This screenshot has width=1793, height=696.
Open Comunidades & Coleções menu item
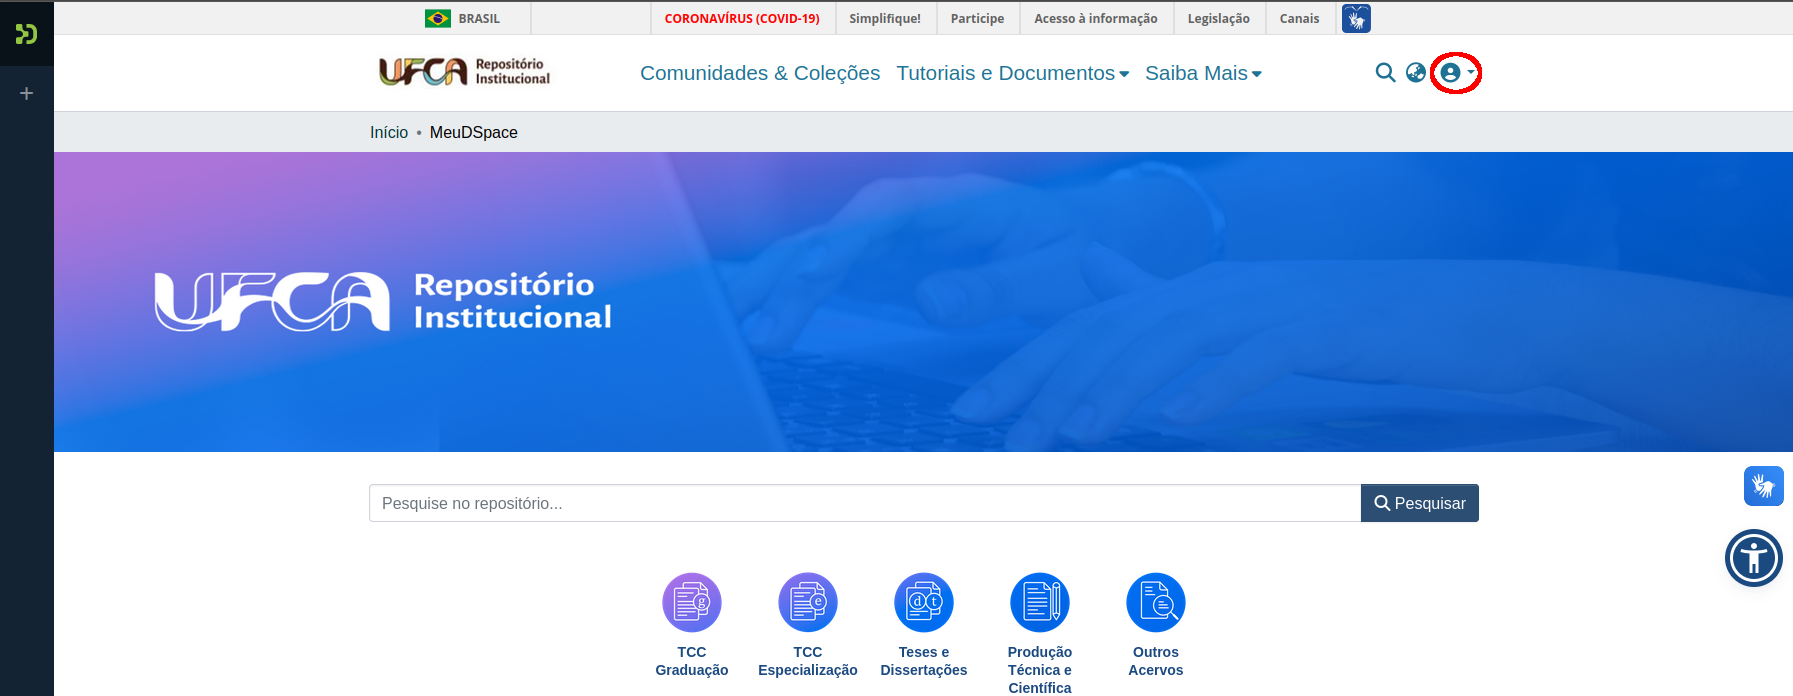(x=760, y=73)
